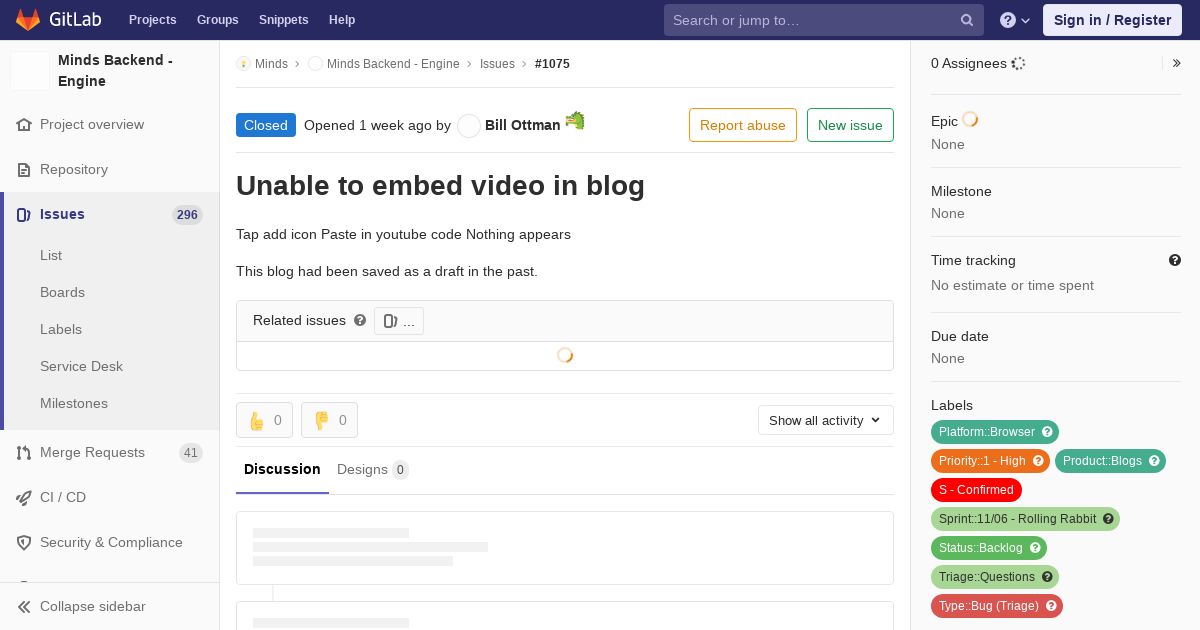Image resolution: width=1200 pixels, height=630 pixels.
Task: Open the issue List sidebar item
Action: click(51, 255)
